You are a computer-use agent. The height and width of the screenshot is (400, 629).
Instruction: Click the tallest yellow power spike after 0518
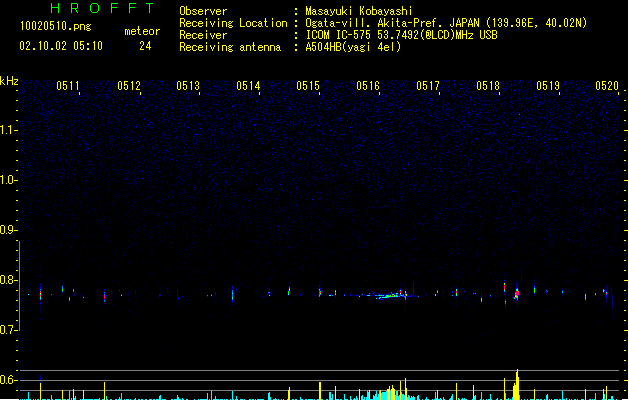pos(517,384)
